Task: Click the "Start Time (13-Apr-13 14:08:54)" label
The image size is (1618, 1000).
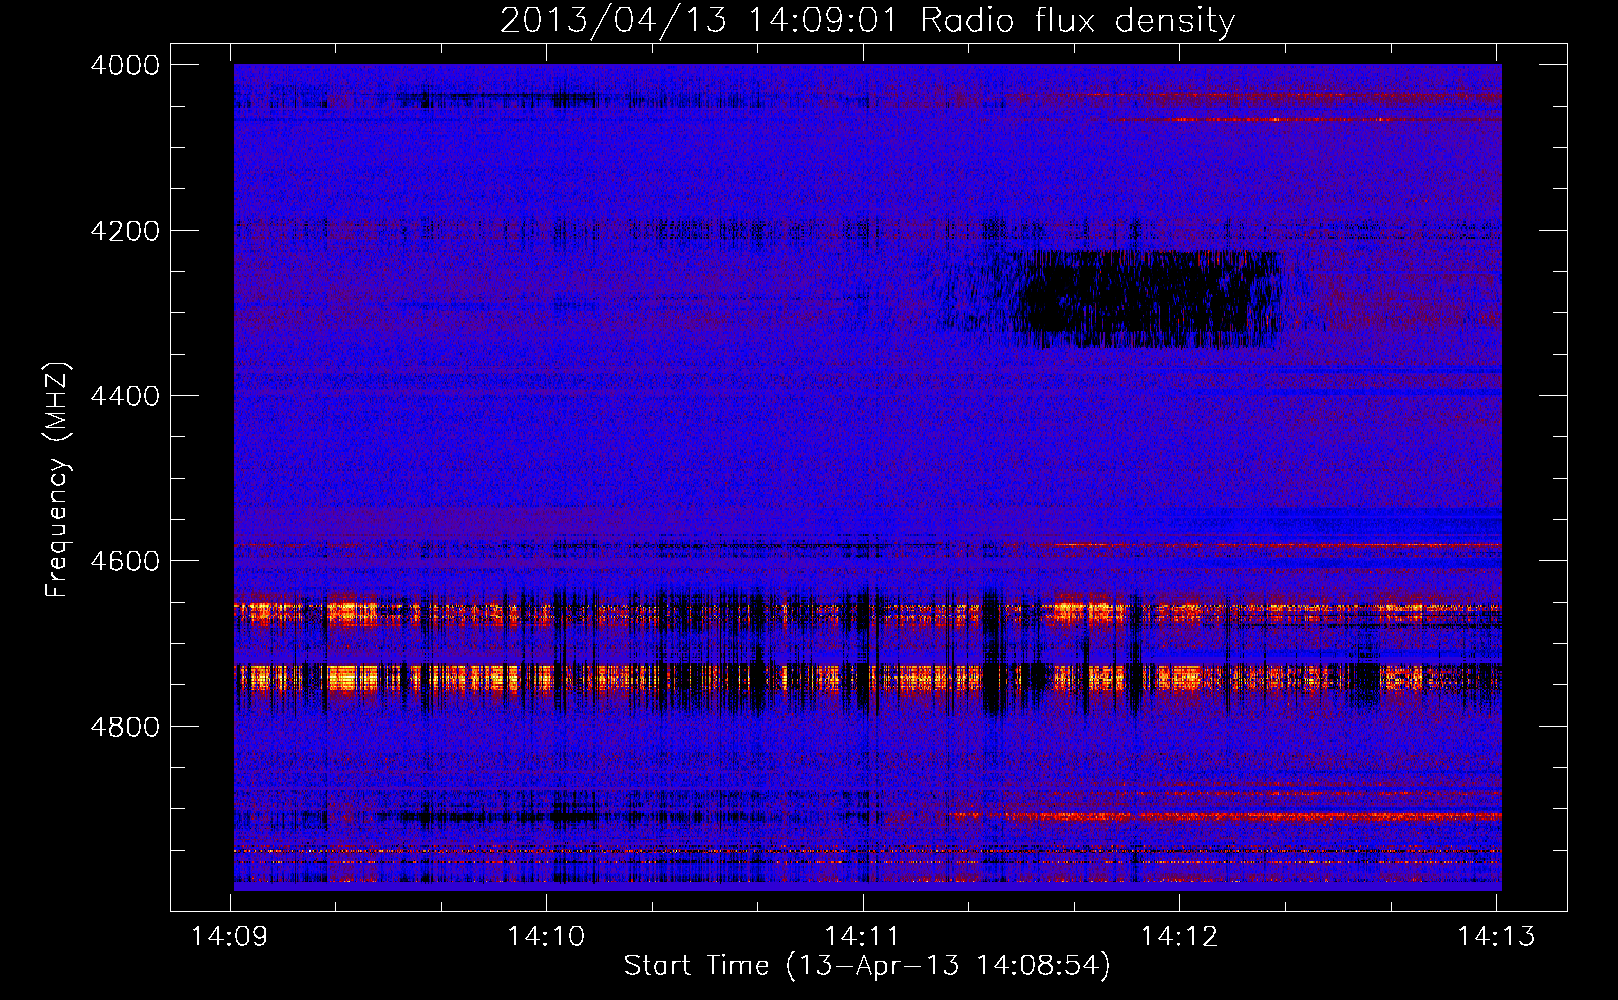Action: 867,966
